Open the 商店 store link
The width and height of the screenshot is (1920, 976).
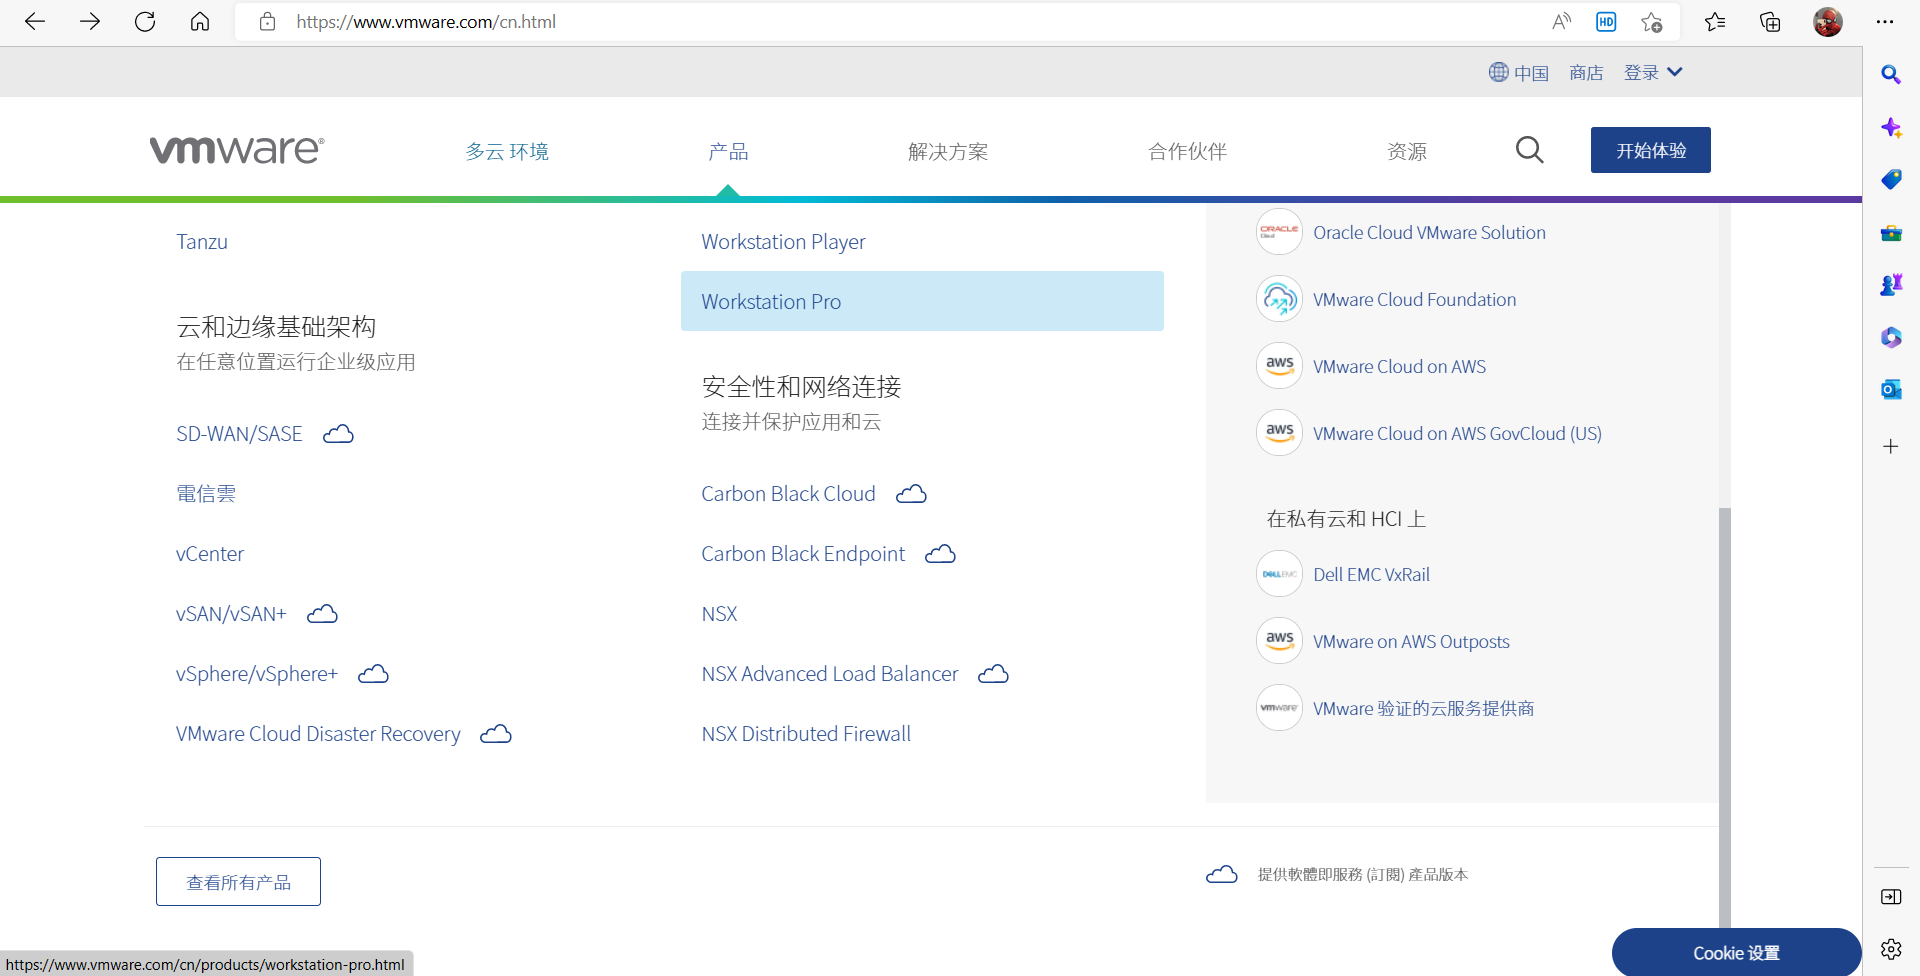coord(1586,72)
